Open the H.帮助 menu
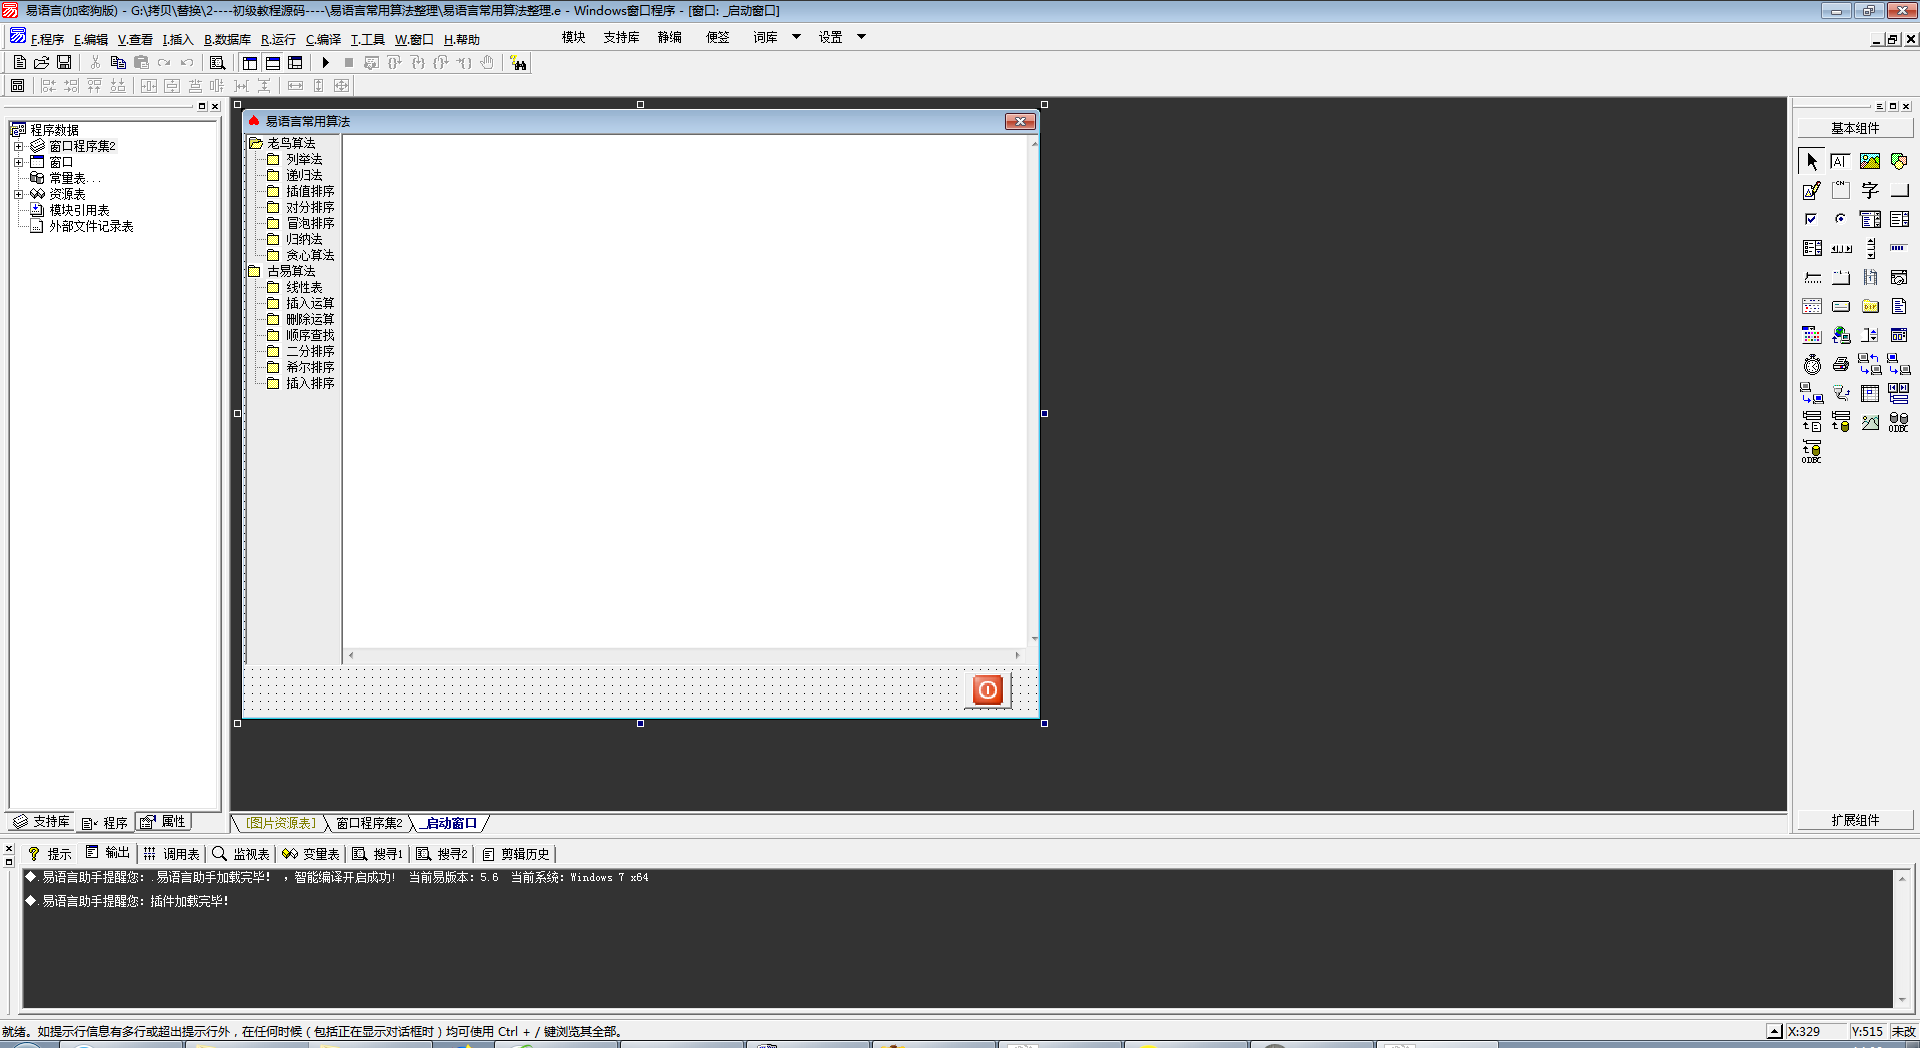This screenshot has height=1048, width=1920. [x=462, y=39]
